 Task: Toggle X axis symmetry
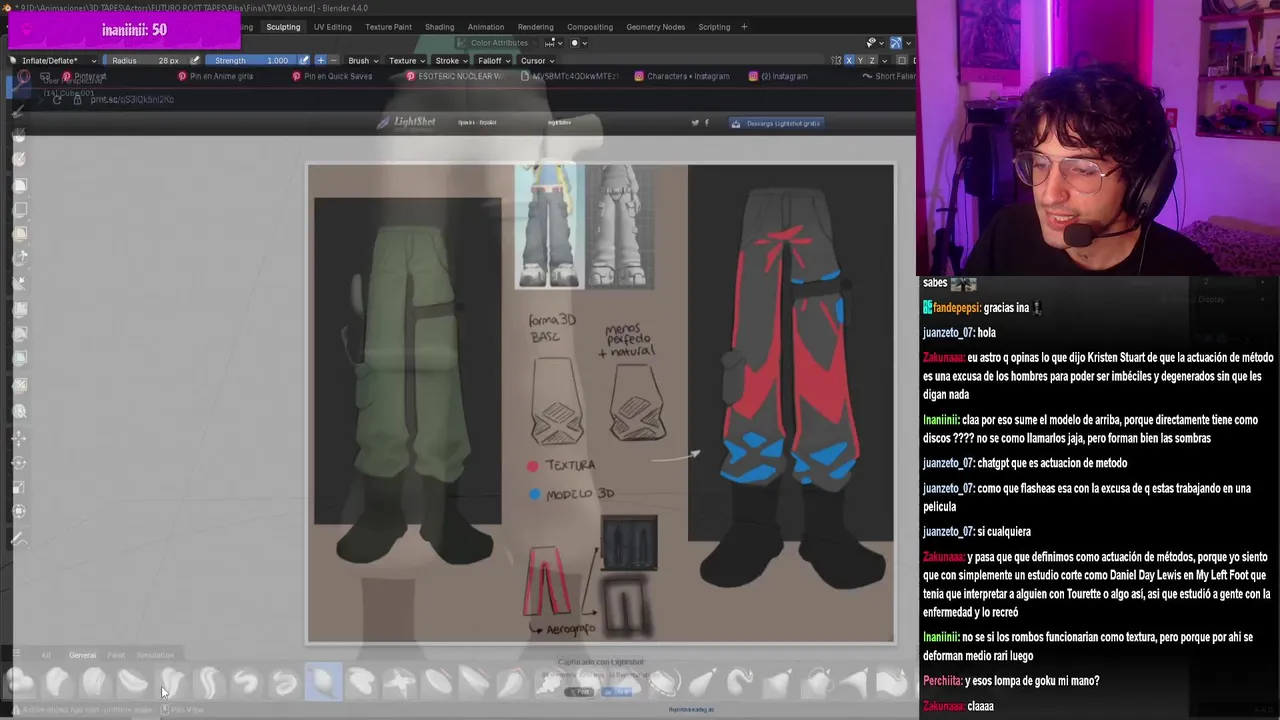coord(849,60)
